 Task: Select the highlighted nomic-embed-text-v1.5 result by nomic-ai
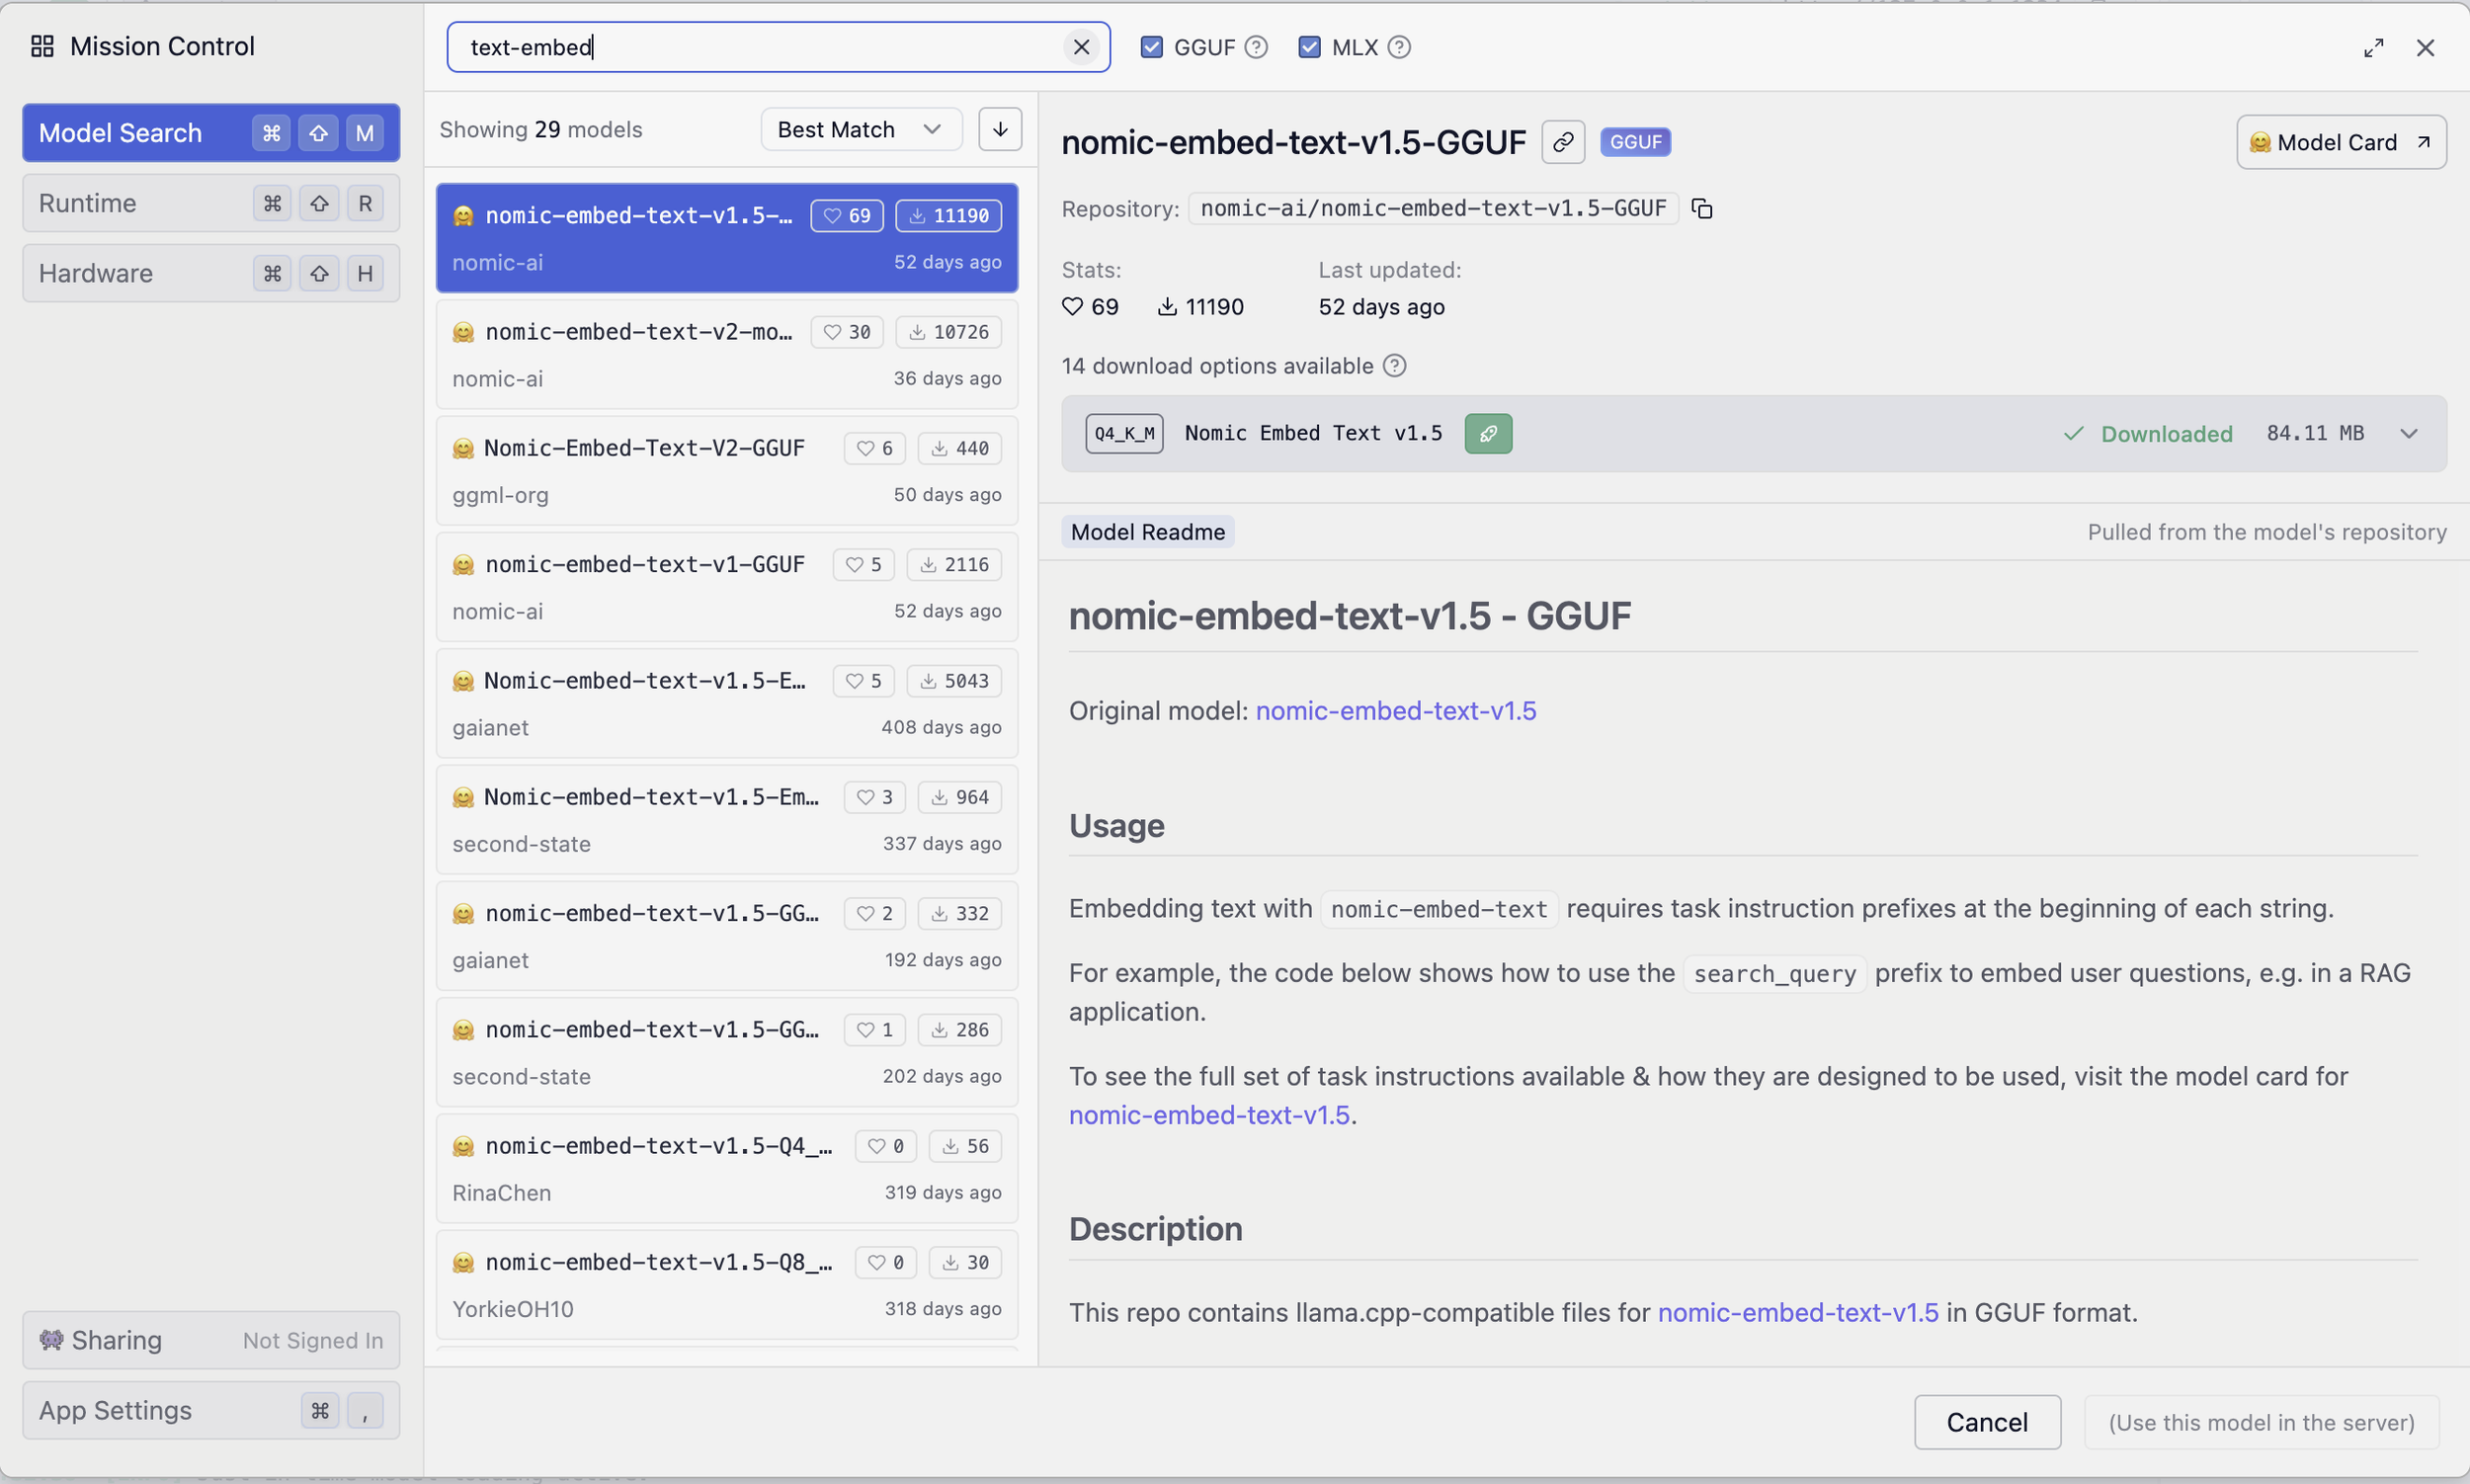coord(727,238)
